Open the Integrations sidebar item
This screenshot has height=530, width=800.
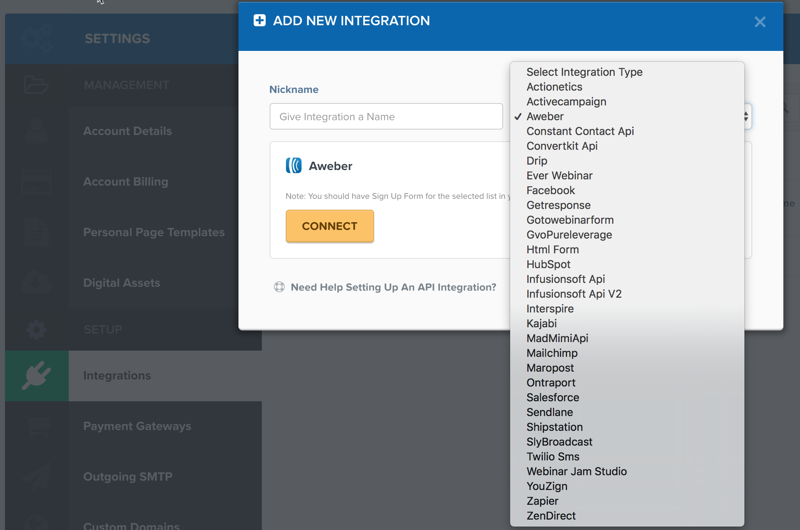117,375
